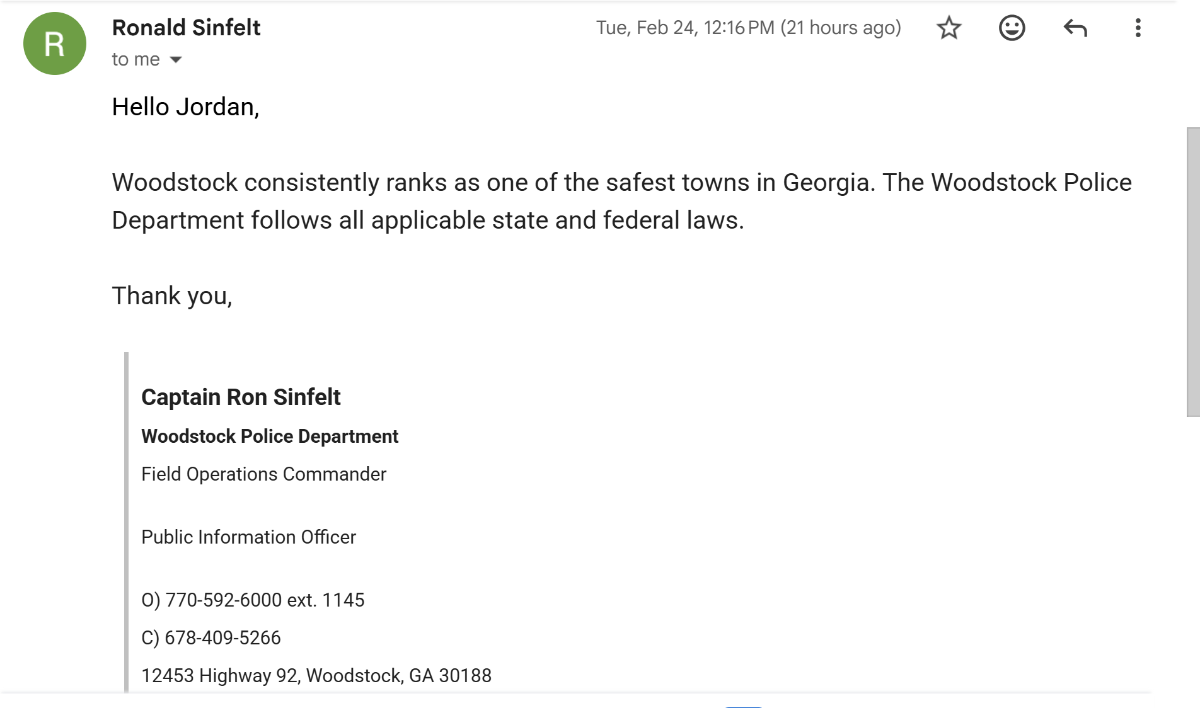Screen dimensions: 1200x708
Task: Click the "Captain Ron Sinfelt" signature name
Action: tap(241, 397)
